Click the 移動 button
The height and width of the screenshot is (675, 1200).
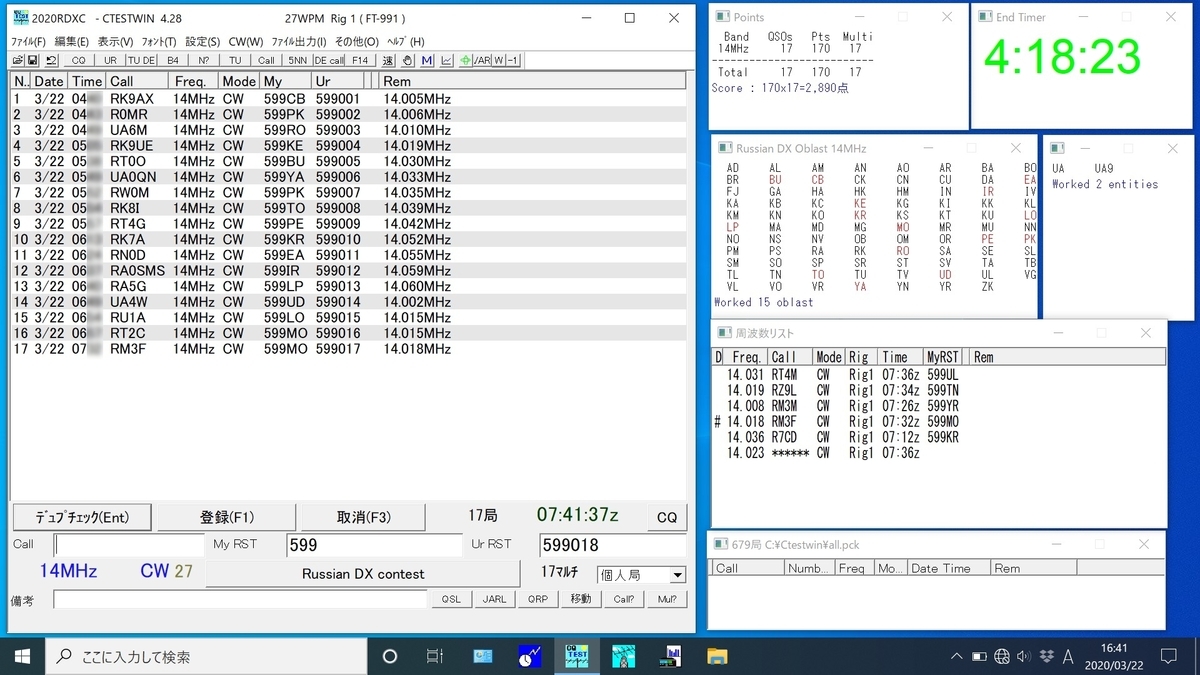point(580,599)
